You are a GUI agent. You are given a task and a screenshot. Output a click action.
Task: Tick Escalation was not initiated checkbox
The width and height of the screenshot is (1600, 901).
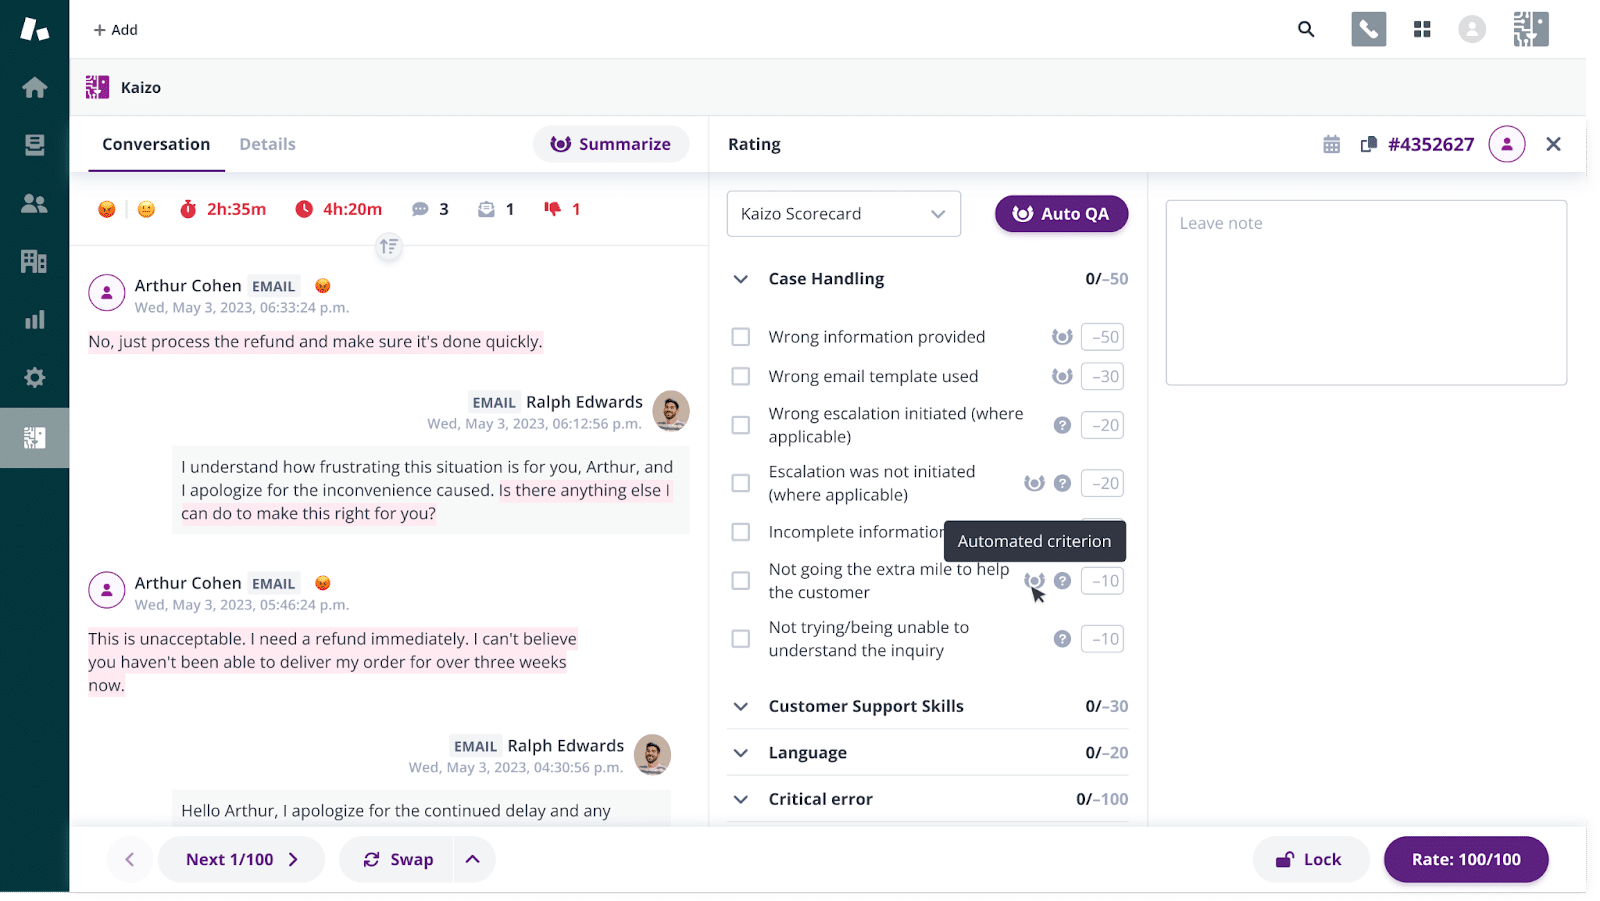741,483
